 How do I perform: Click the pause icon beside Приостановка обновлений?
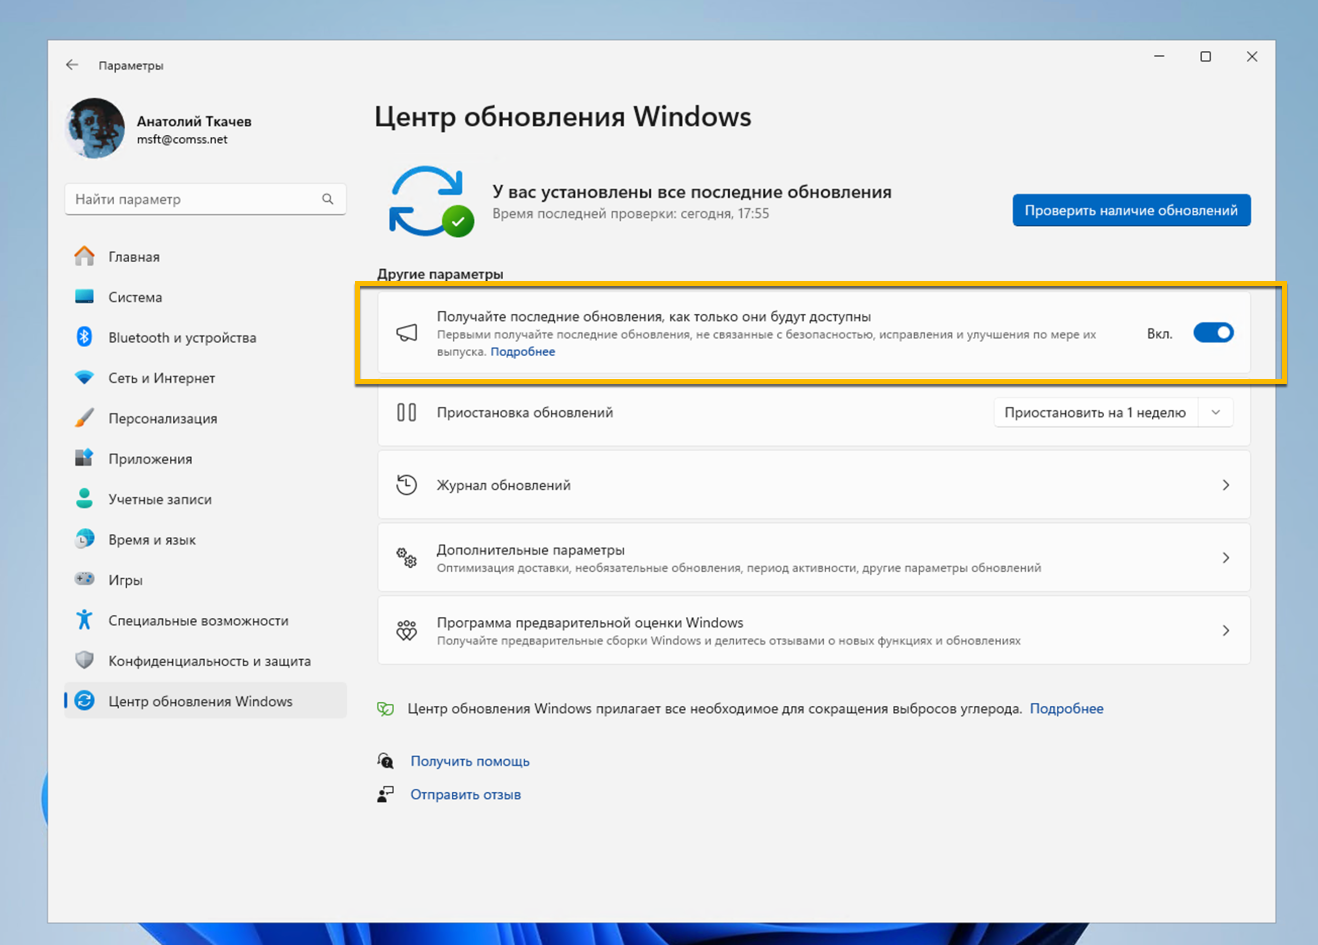(x=407, y=412)
